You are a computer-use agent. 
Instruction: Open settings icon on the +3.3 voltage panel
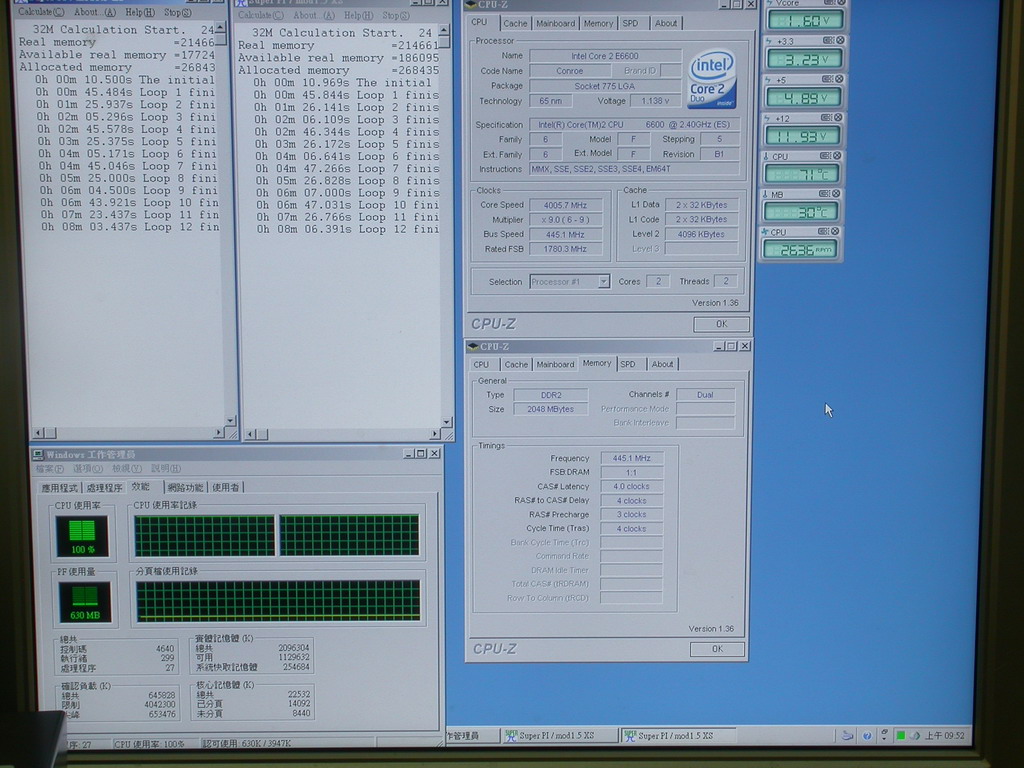click(828, 40)
